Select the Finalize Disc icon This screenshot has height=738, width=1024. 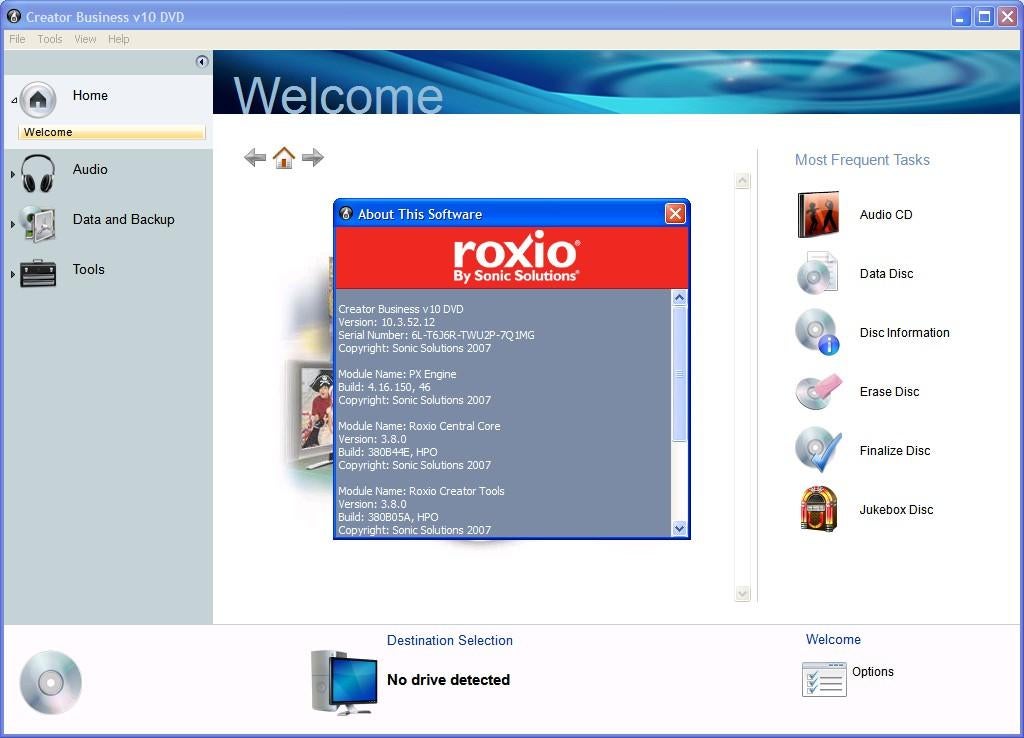click(818, 451)
